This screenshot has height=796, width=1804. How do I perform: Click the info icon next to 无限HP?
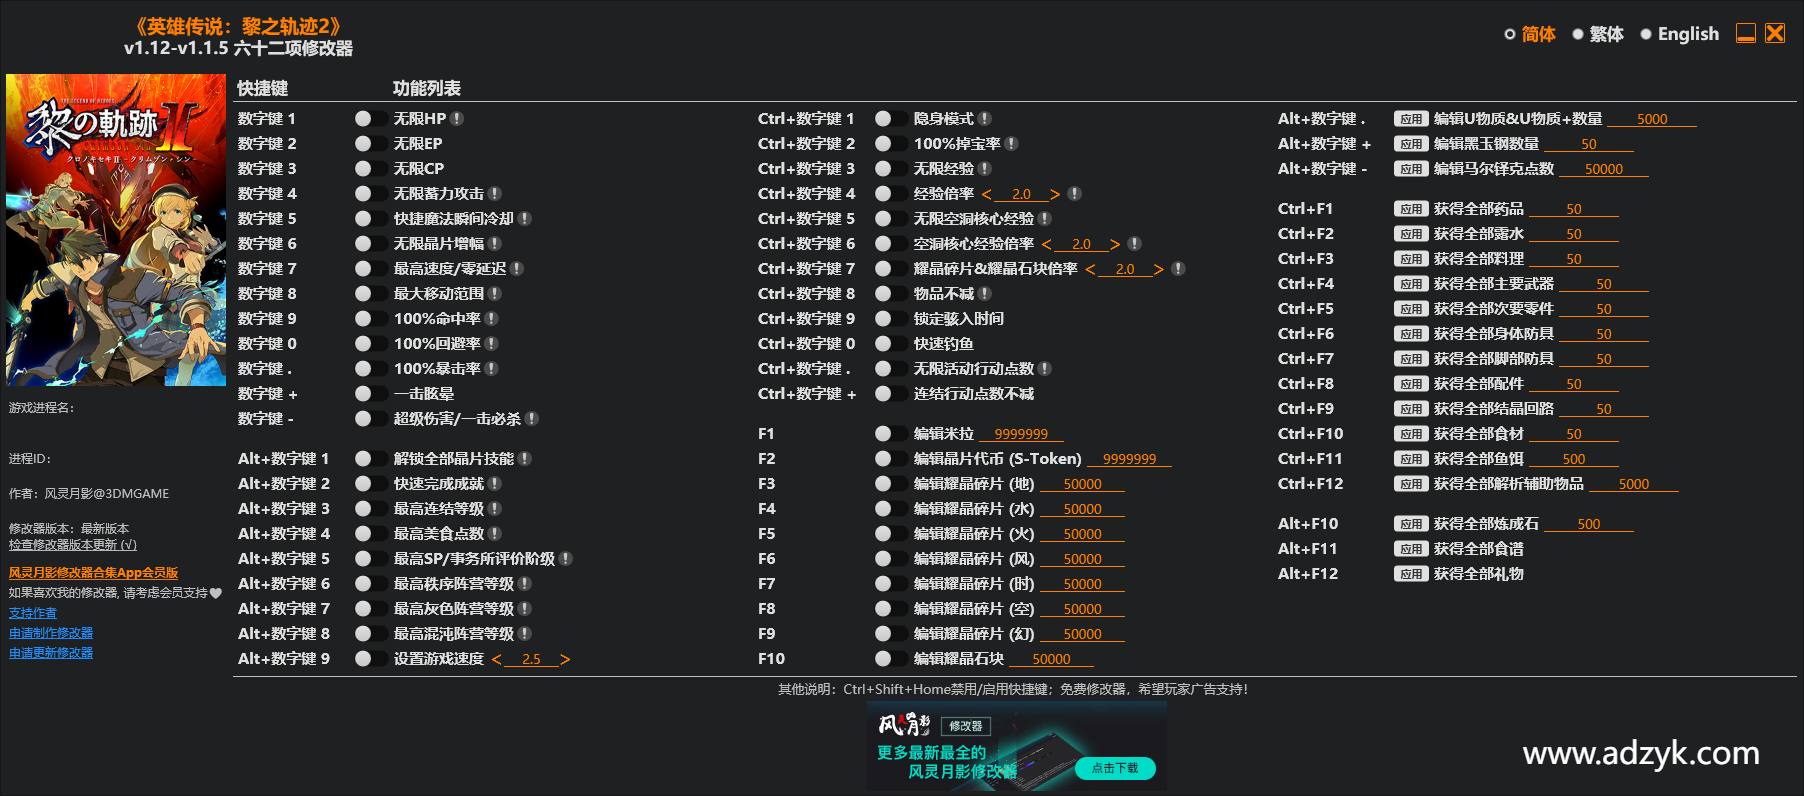click(x=457, y=118)
